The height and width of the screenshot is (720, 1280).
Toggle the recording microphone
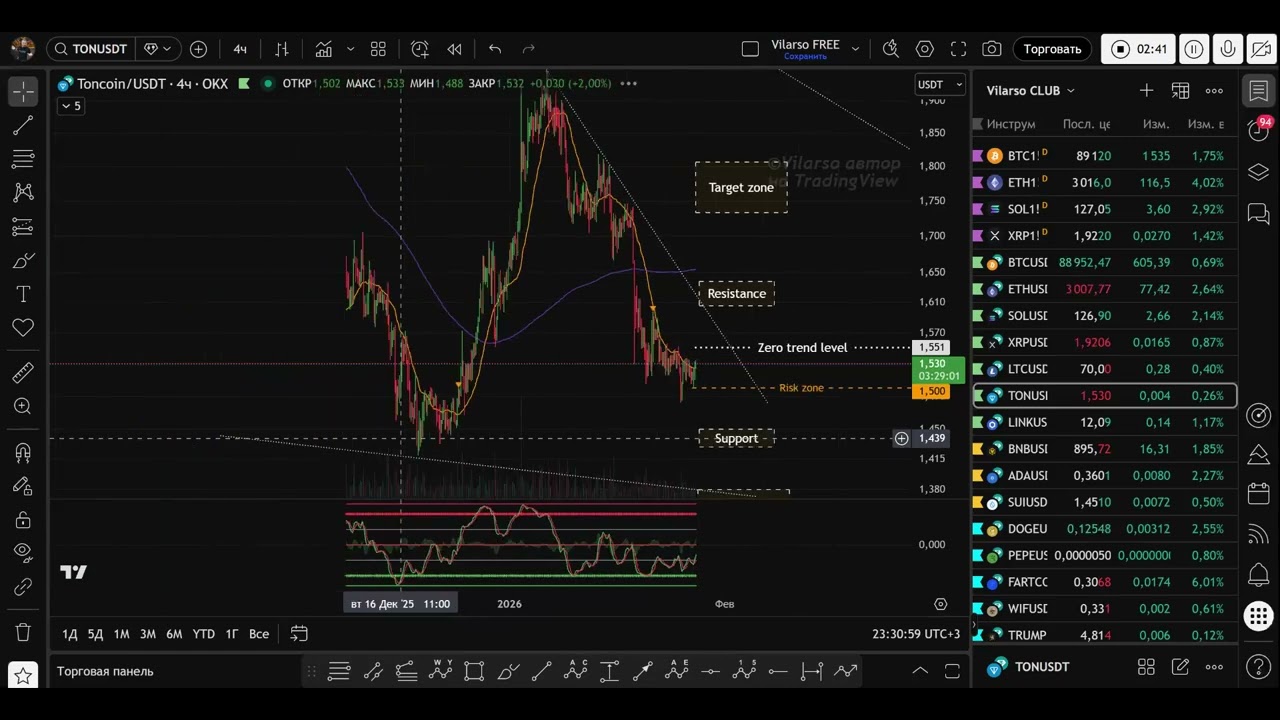pyautogui.click(x=1228, y=49)
